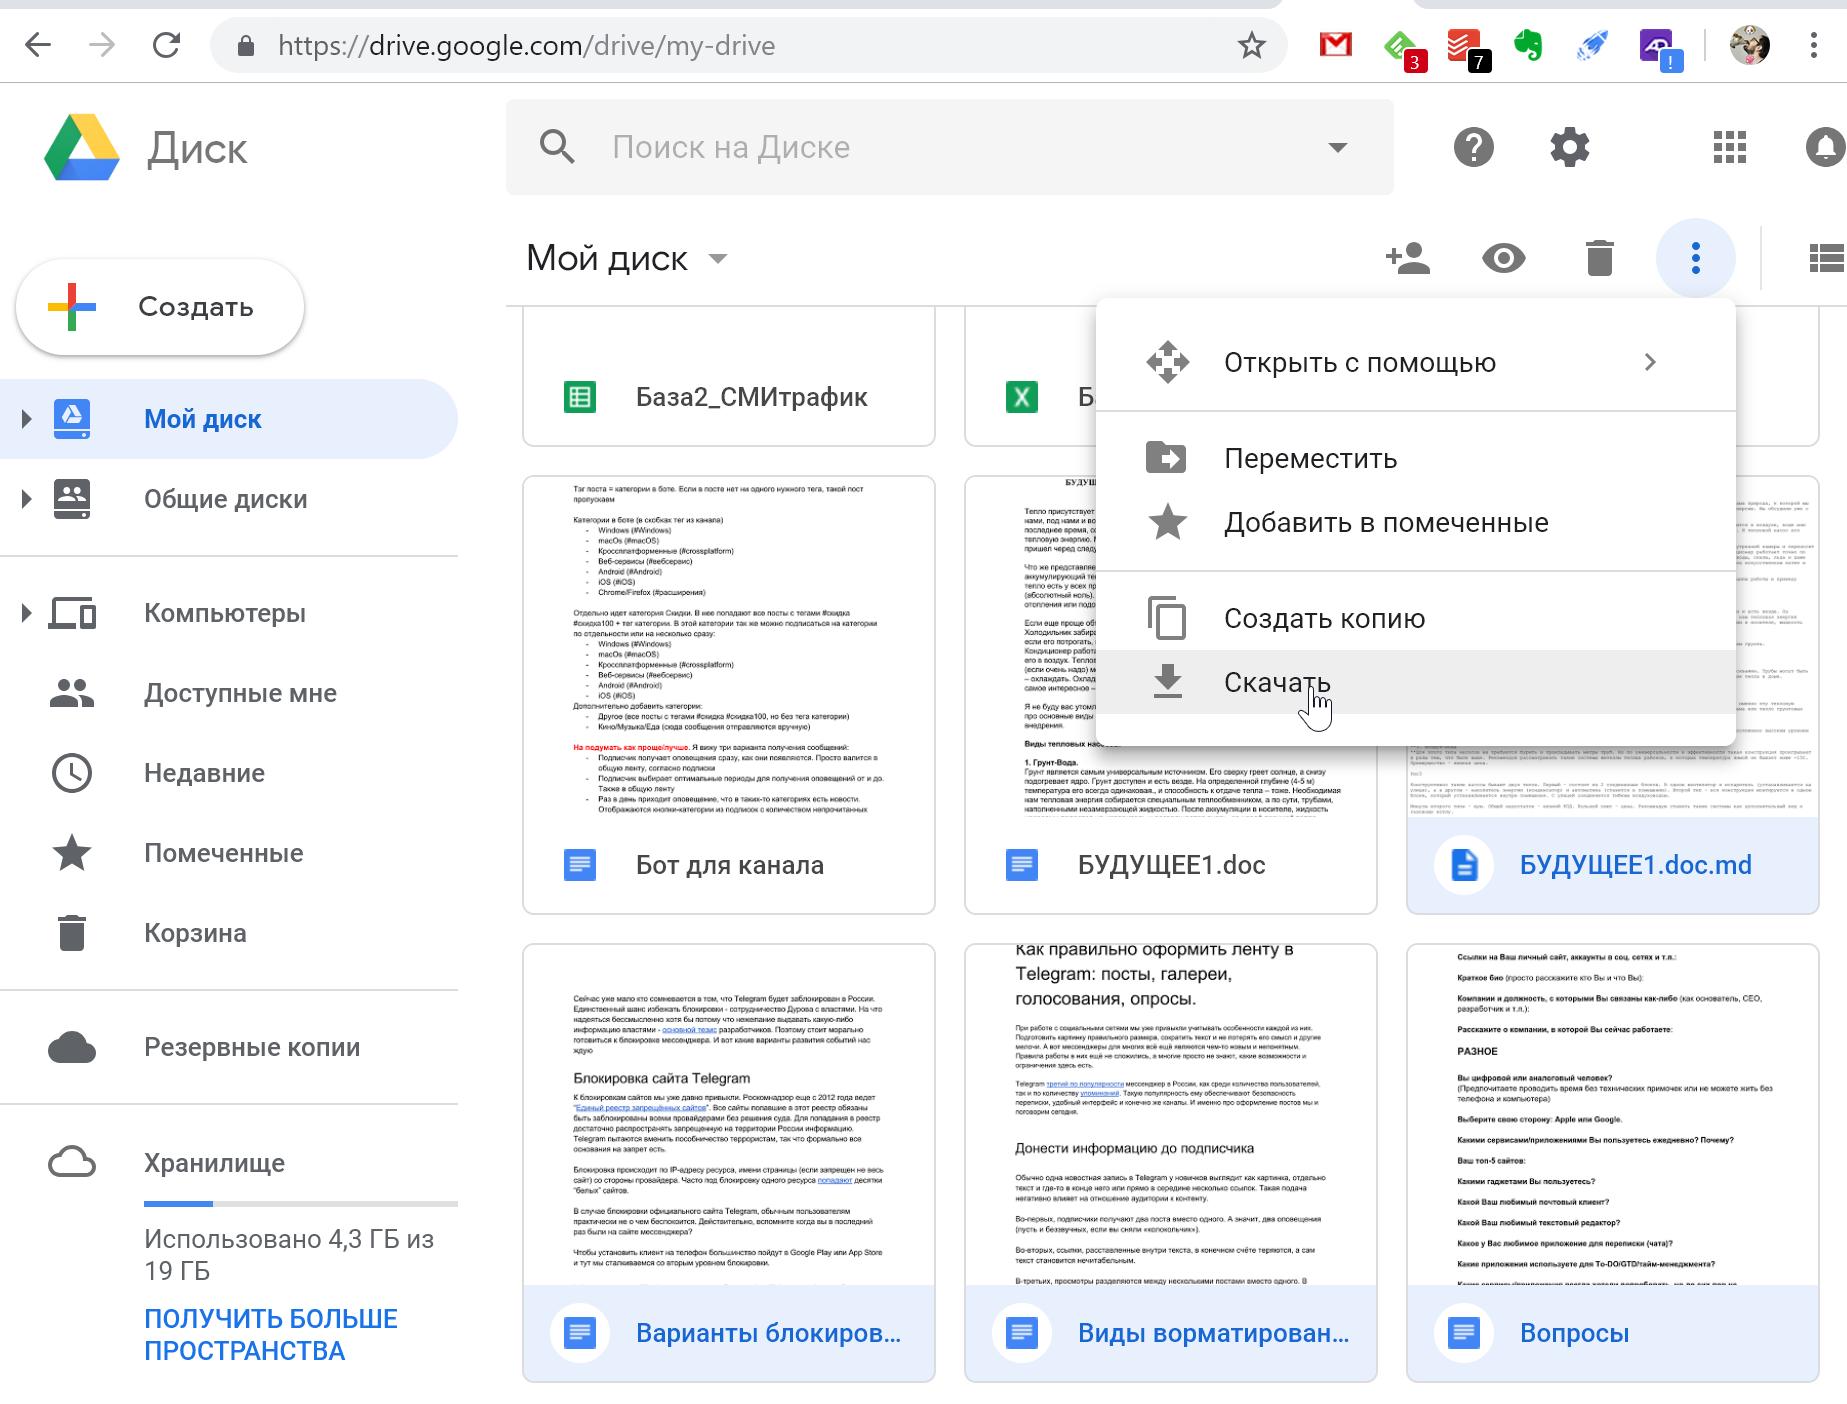Open Chrome three-dot menu
Screen dimensions: 1847x1404
point(1813,45)
